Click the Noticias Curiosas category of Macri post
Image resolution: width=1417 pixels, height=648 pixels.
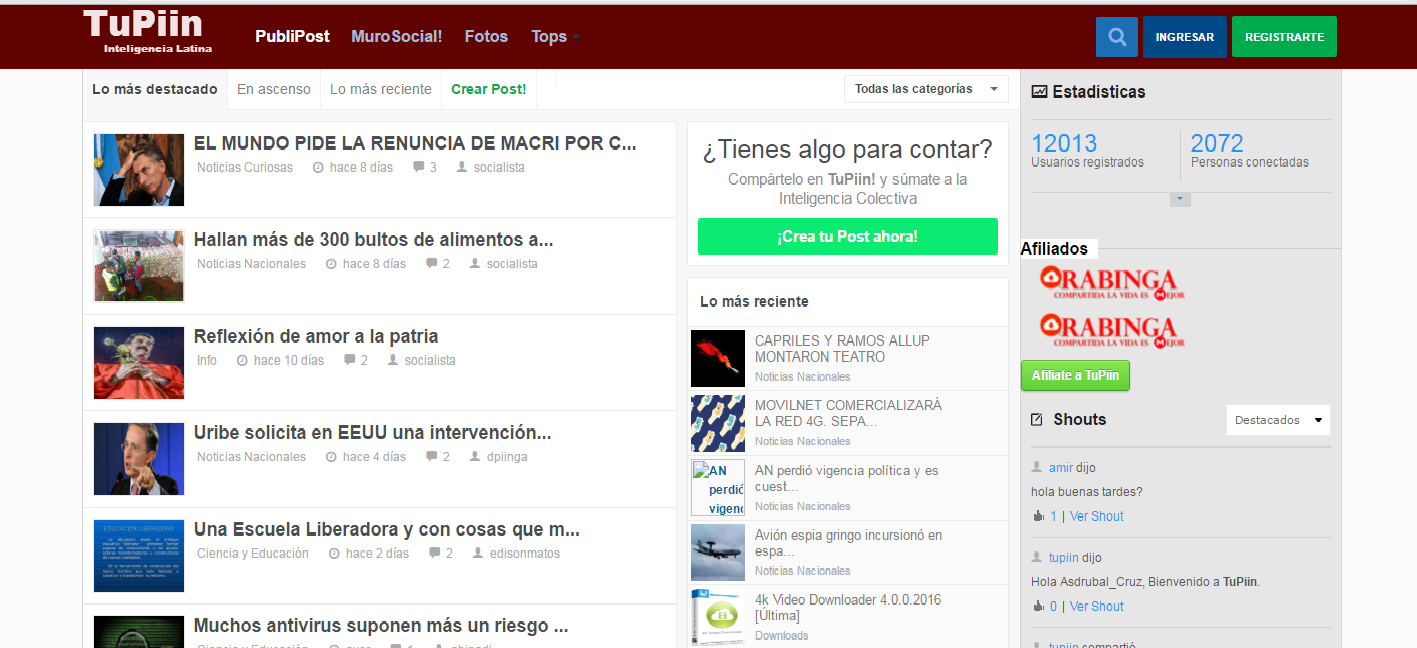245,167
